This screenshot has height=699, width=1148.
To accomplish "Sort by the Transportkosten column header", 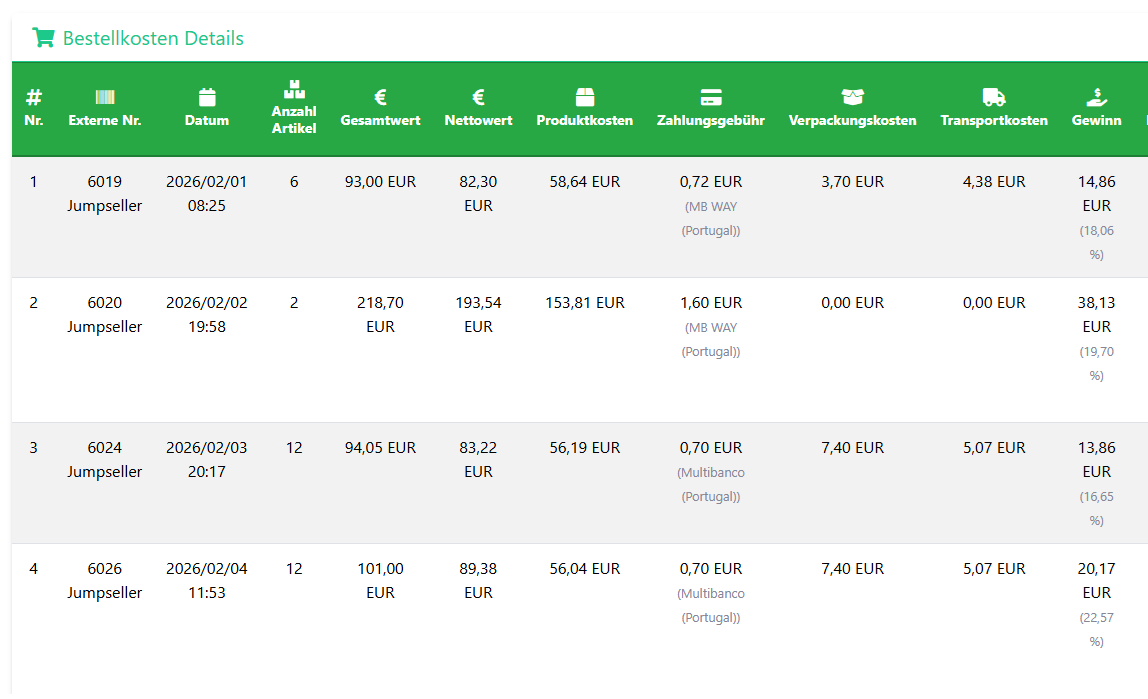I will pos(994,120).
